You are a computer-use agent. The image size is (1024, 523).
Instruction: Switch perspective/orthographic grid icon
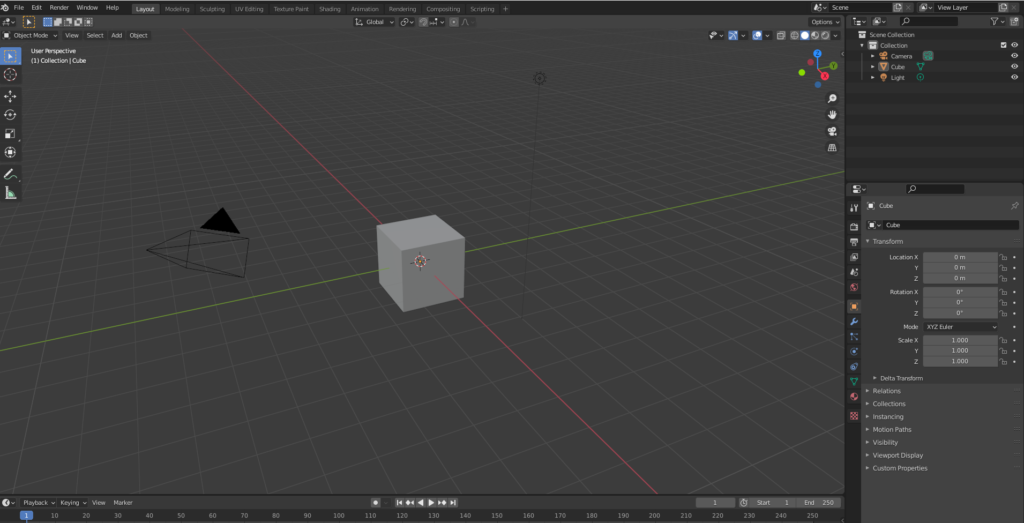832,148
